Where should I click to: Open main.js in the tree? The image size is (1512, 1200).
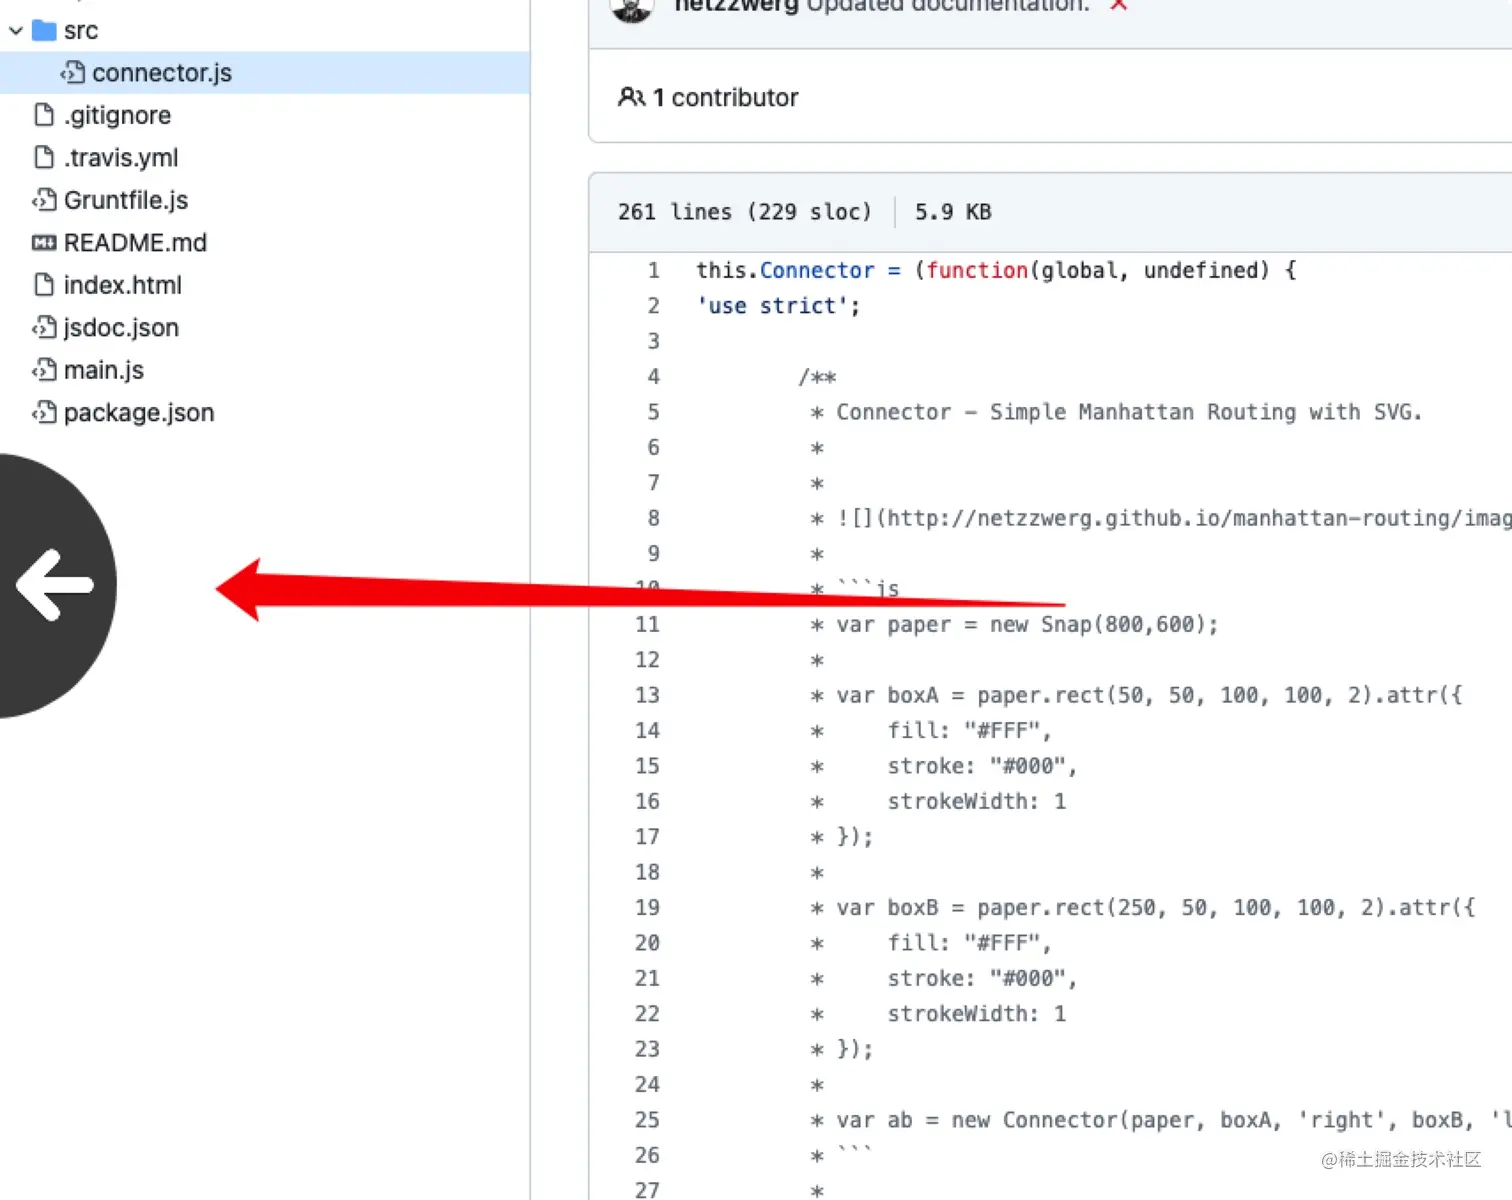[x=104, y=370]
